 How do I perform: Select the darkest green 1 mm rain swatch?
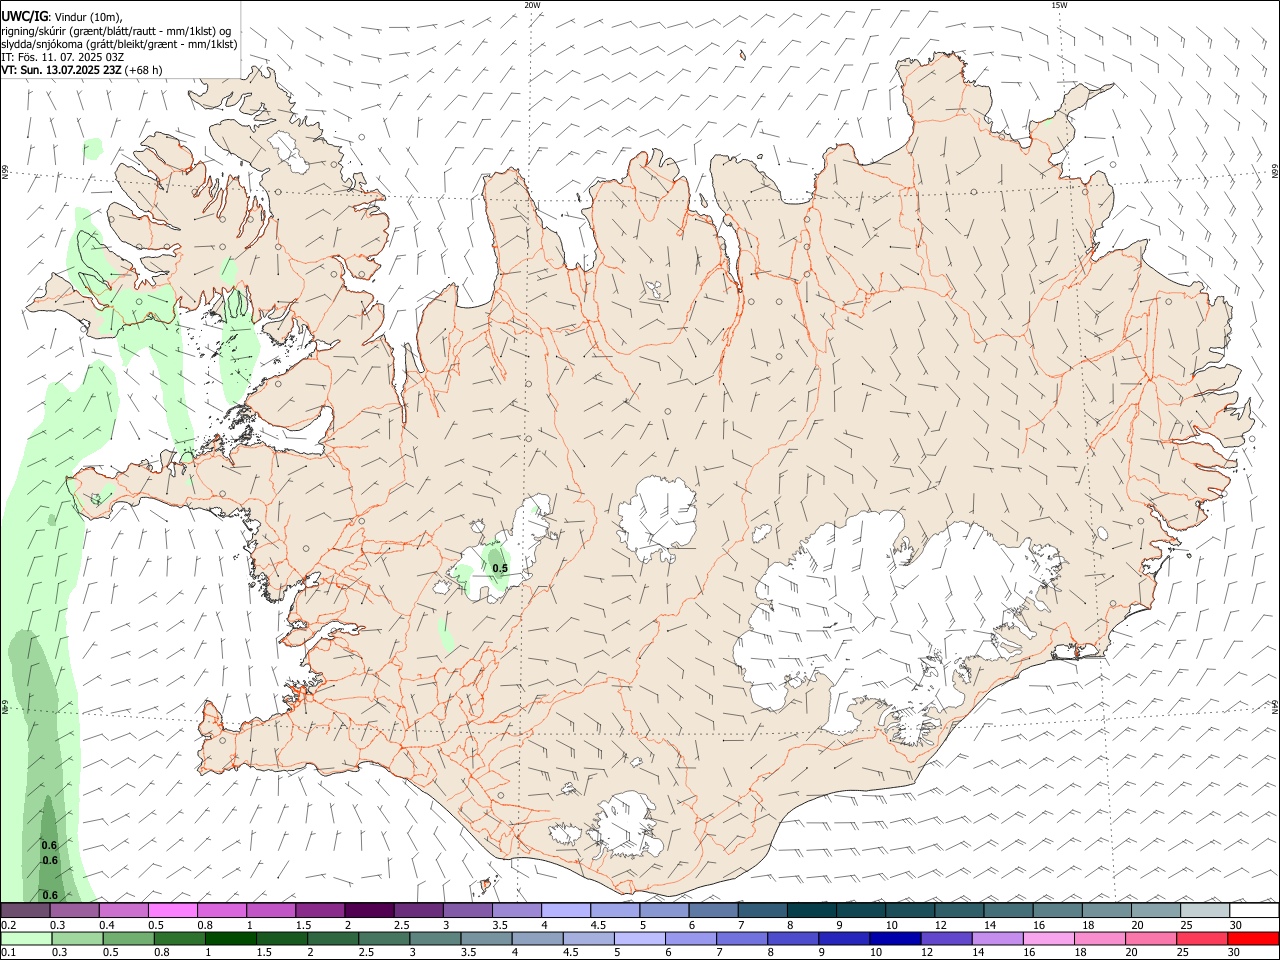pos(229,939)
